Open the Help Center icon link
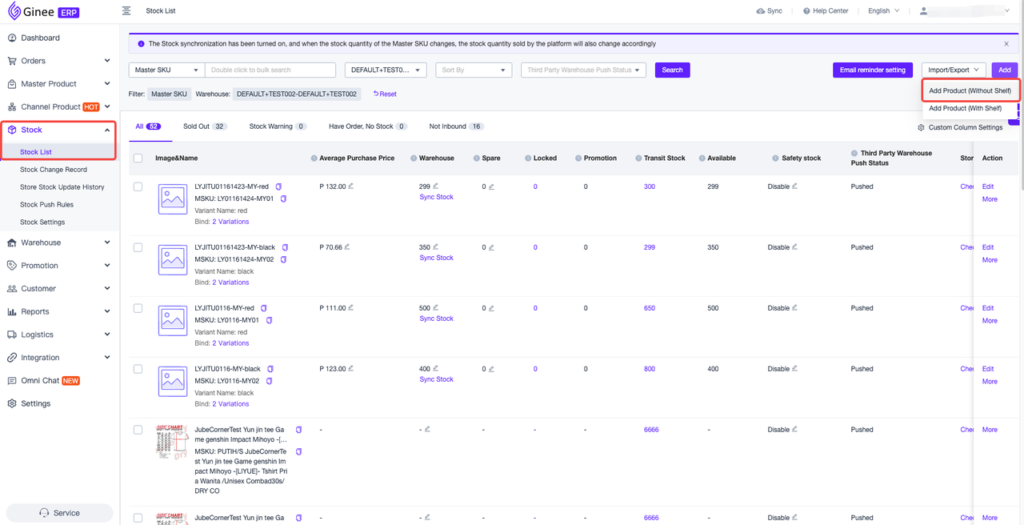The image size is (1024, 525). (806, 10)
